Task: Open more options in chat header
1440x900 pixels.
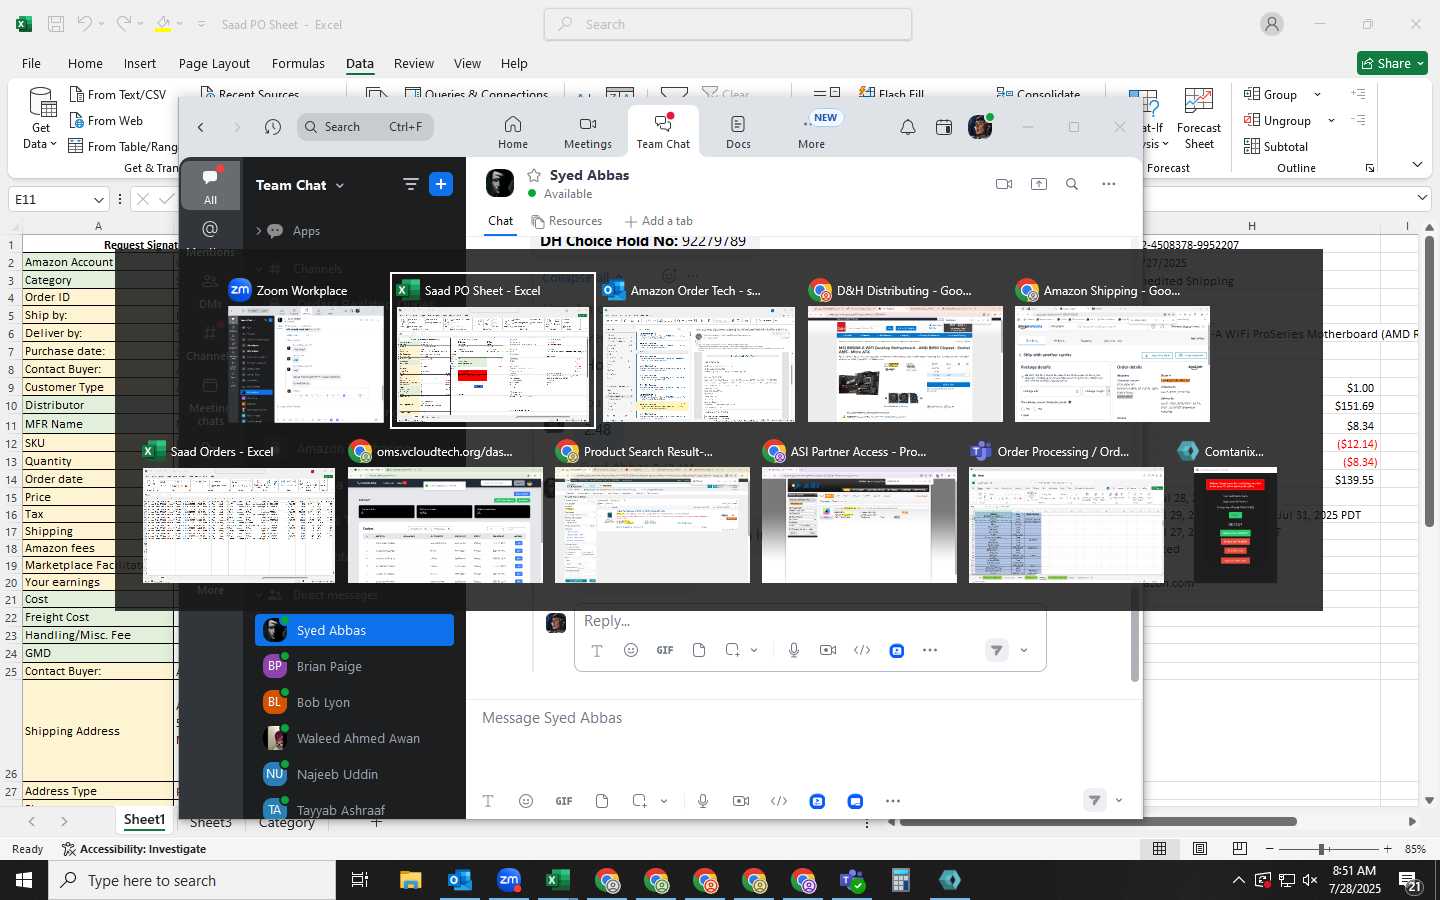Action: coord(1109,184)
